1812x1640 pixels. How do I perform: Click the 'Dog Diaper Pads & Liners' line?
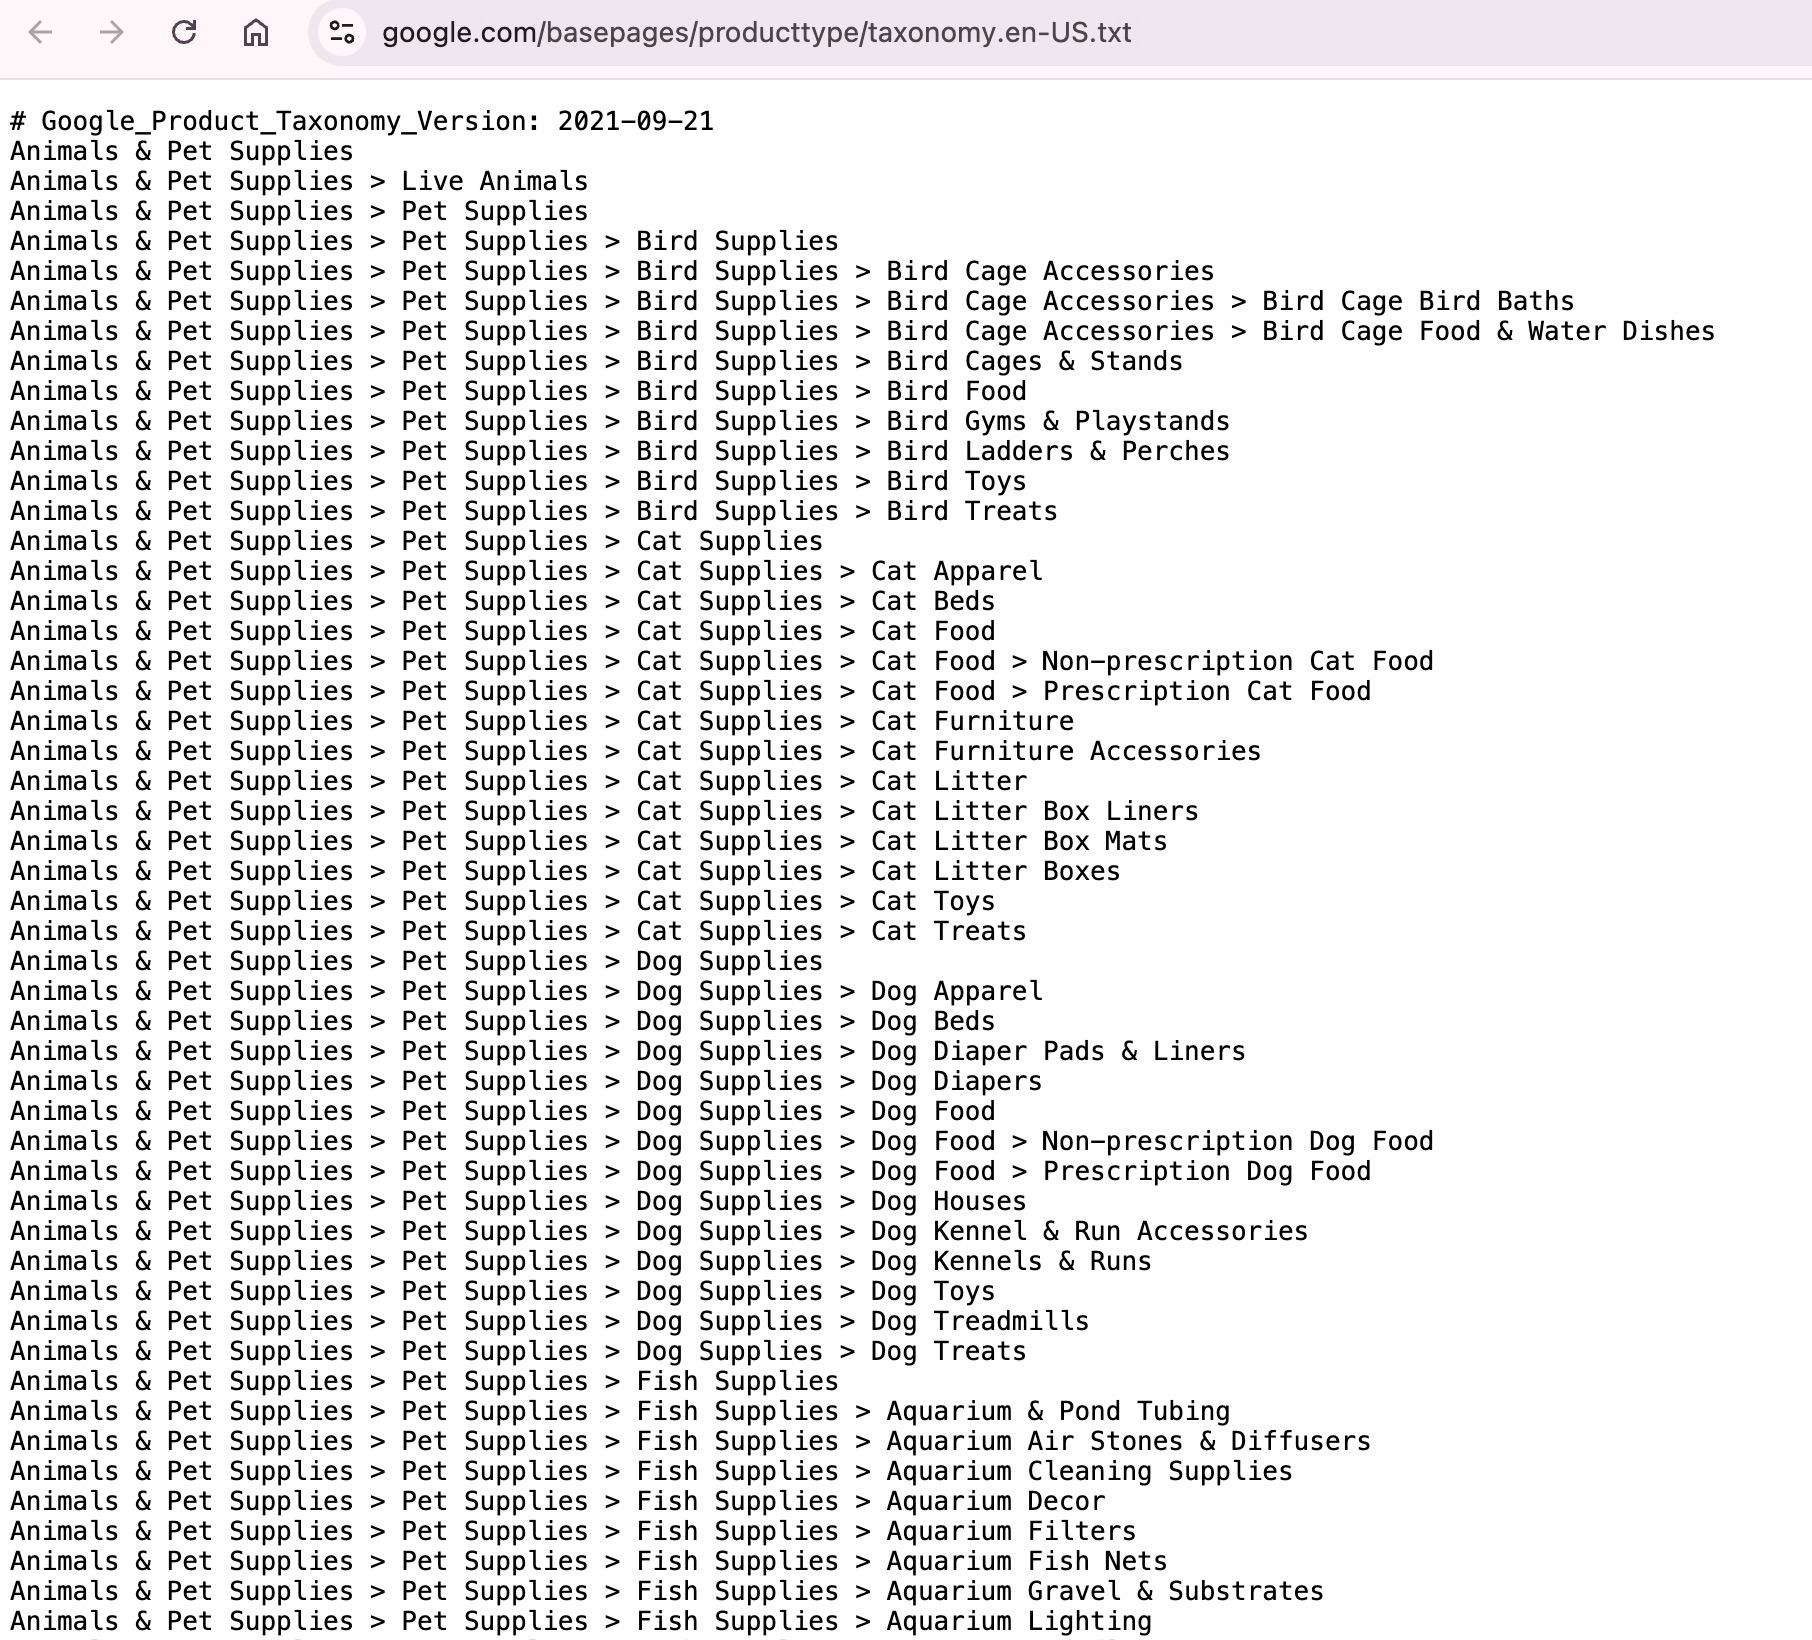(628, 1051)
